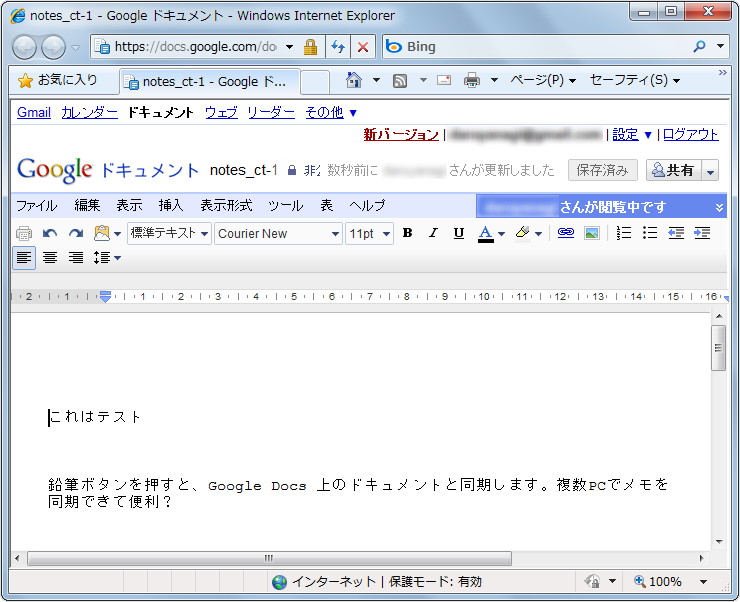The width and height of the screenshot is (740, 602).
Task: Click the lock privacy icon beside notes_ct-1
Action: click(292, 170)
